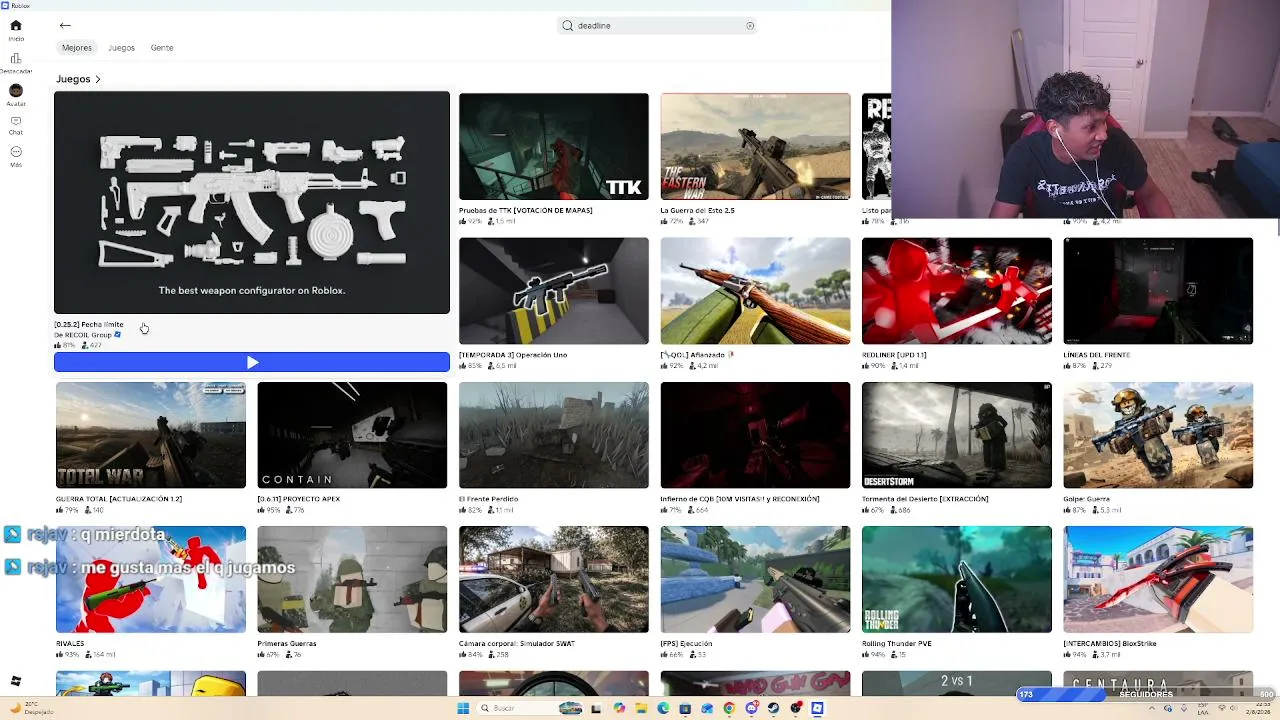Open the weather widget on the taskbar
Viewport: 1280px width, 720px height.
point(32,708)
